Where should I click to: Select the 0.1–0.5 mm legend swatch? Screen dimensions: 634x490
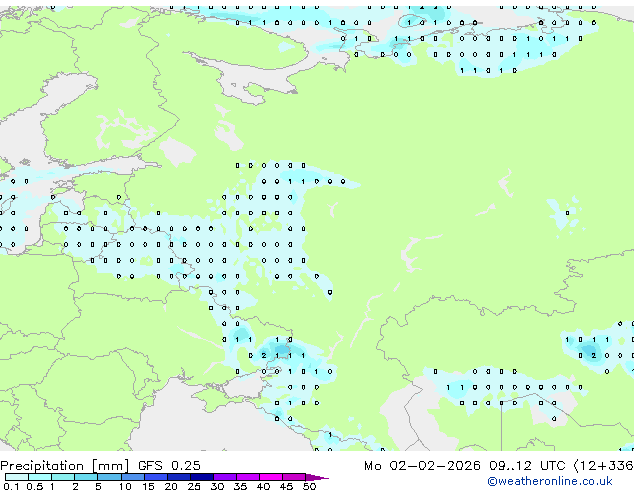click(17, 477)
